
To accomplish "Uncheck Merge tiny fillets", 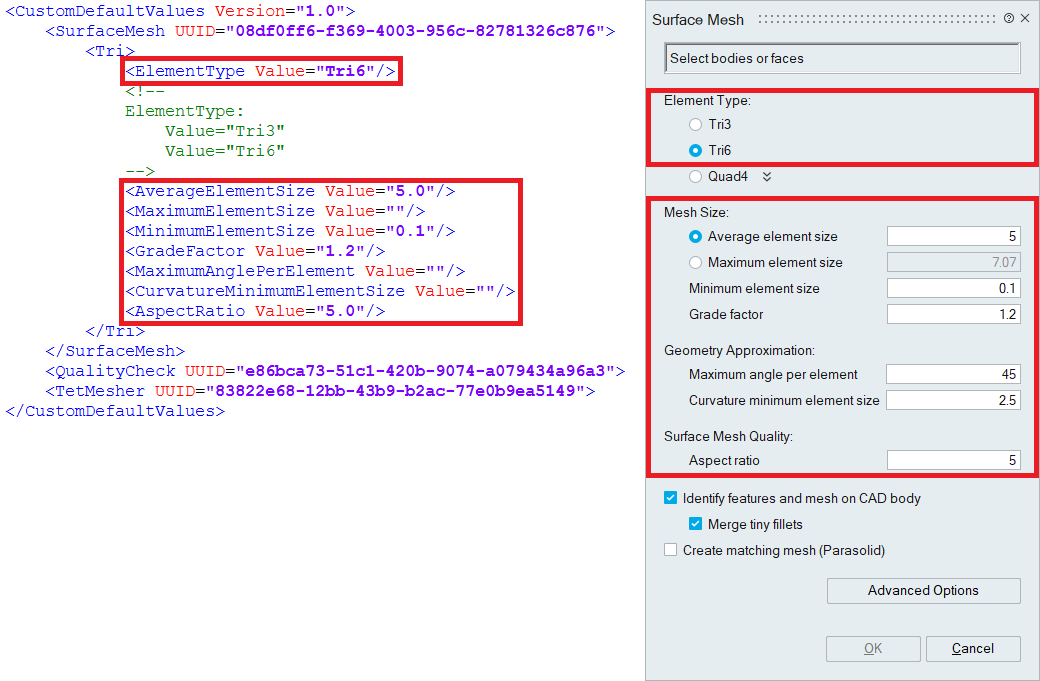I will point(696,524).
